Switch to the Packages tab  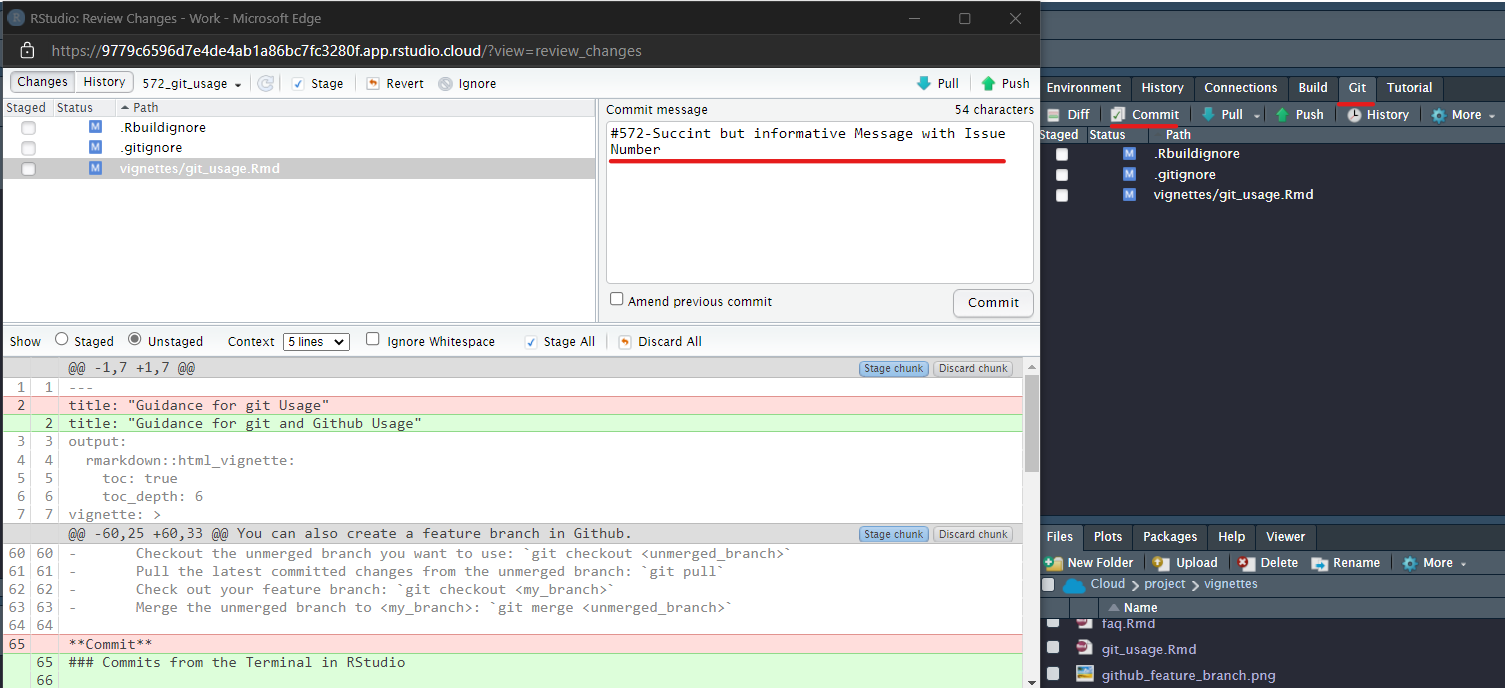point(1169,537)
